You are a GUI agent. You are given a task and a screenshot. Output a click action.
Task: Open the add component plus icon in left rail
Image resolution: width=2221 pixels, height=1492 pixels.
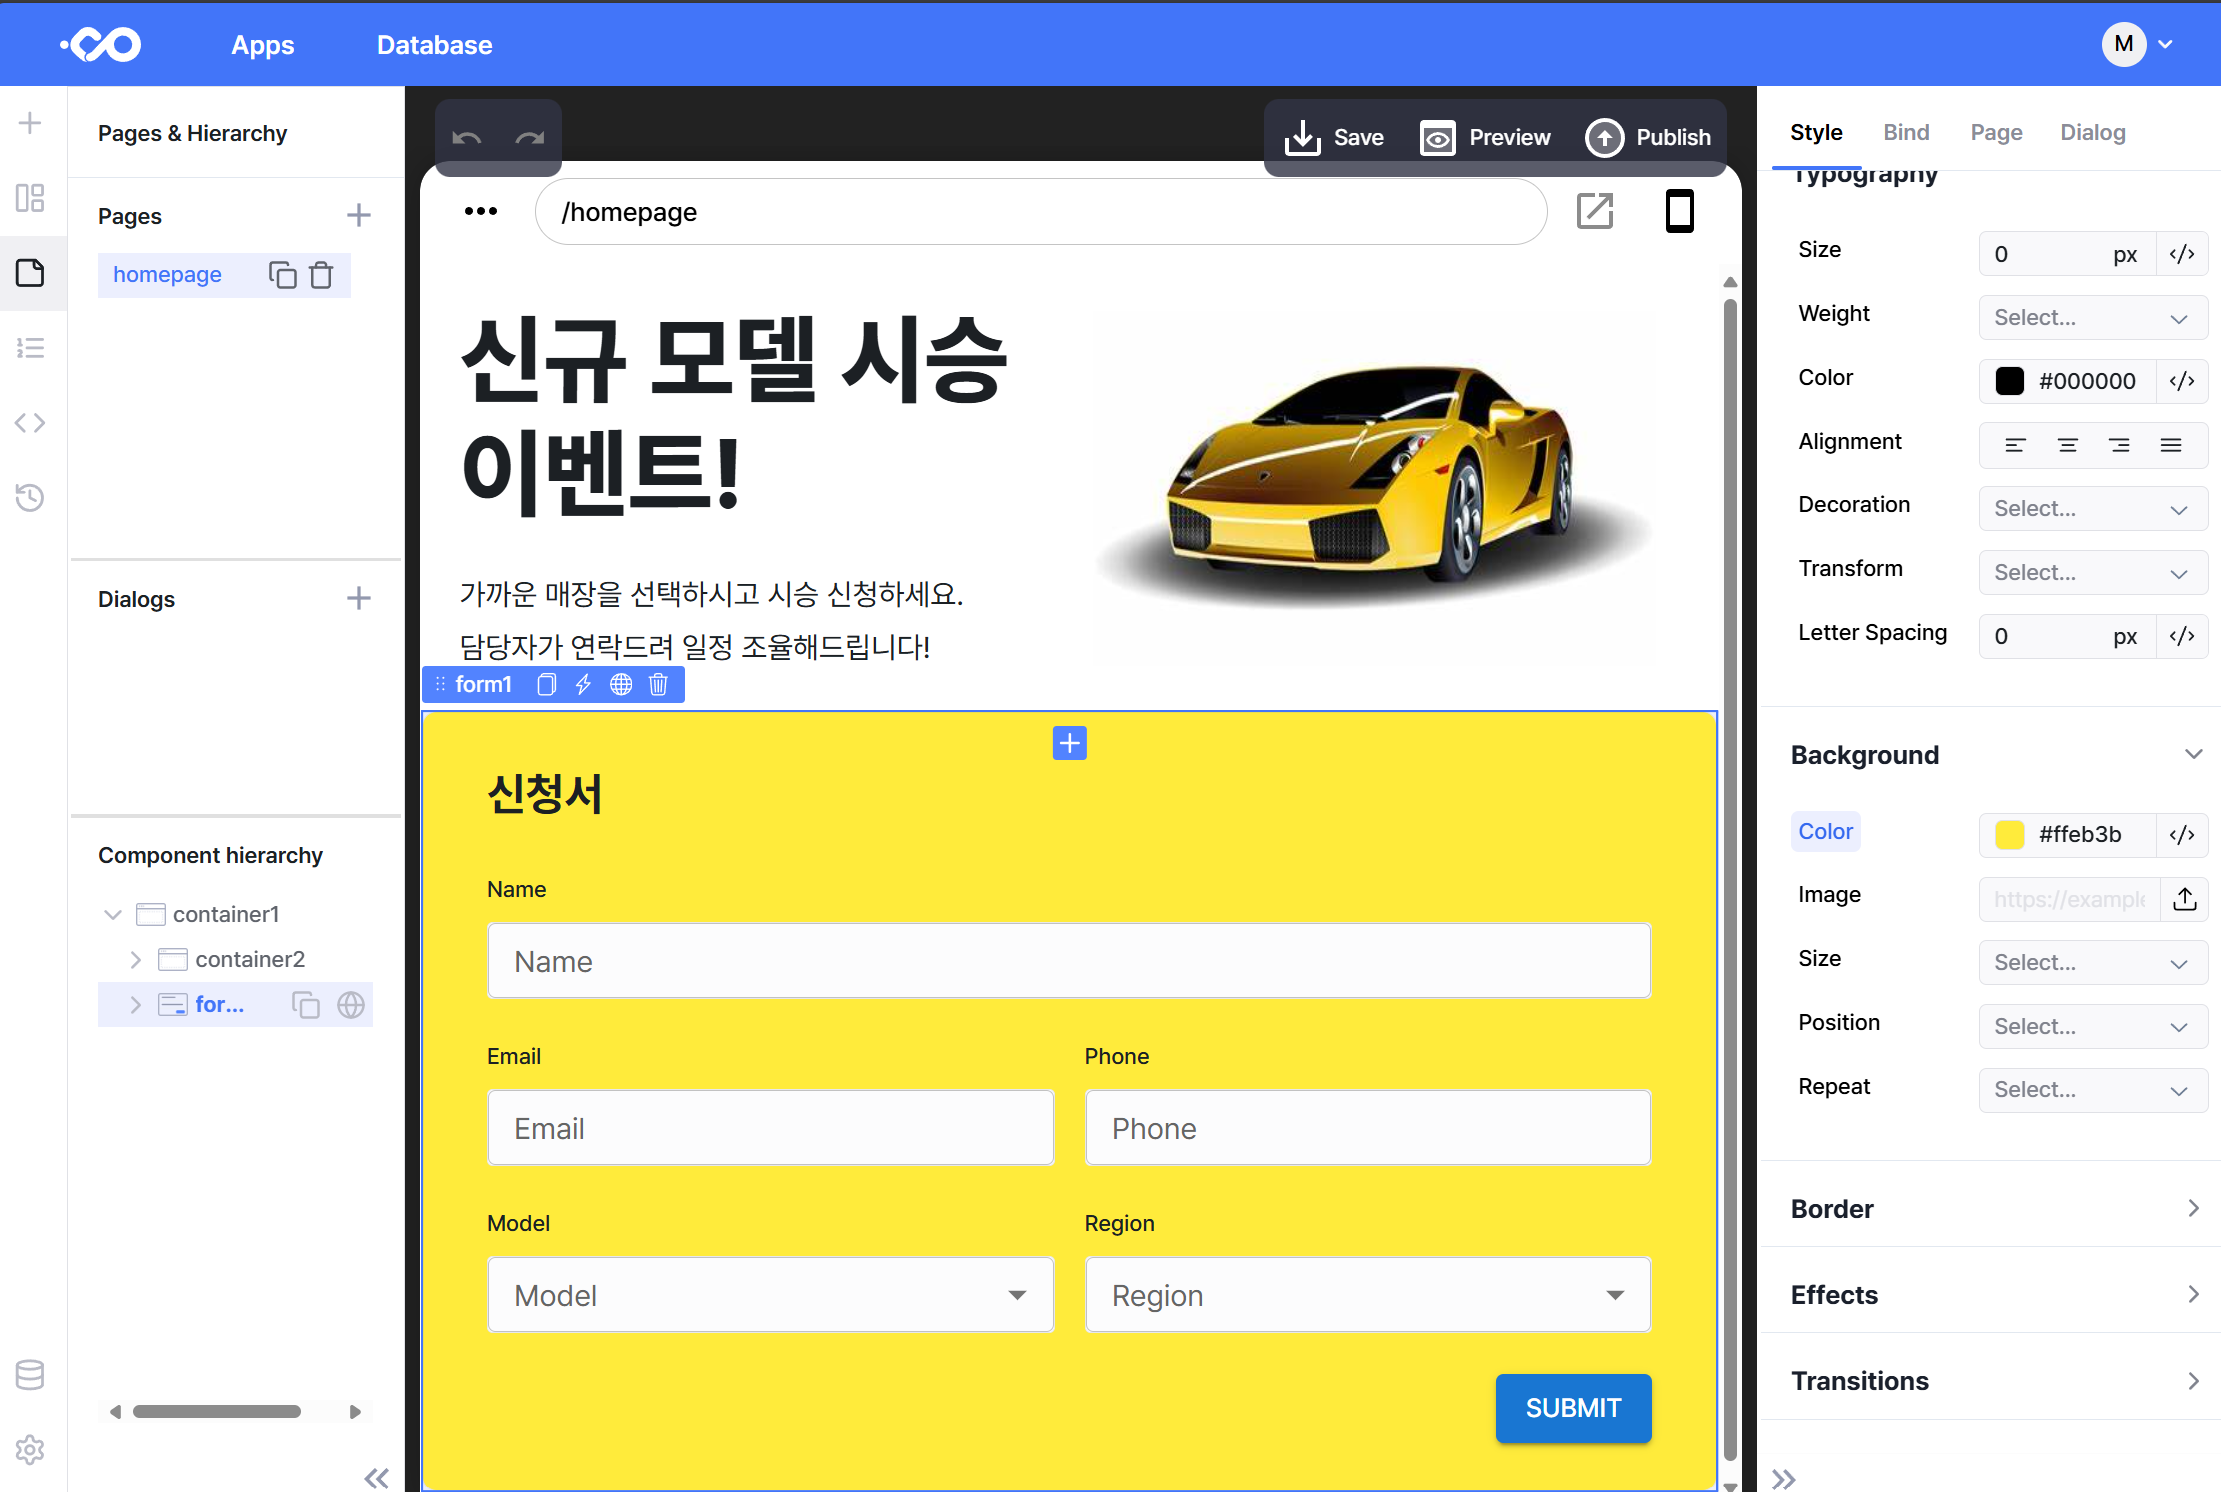[x=30, y=123]
